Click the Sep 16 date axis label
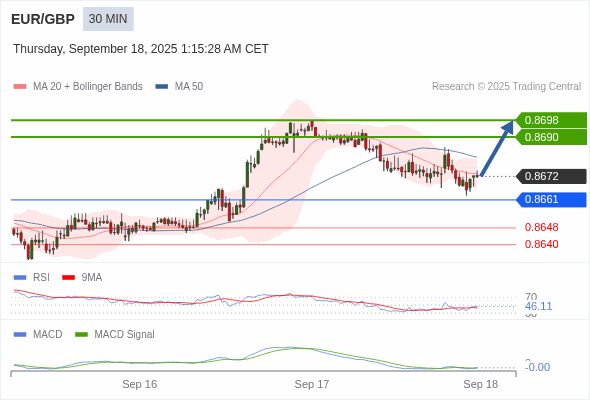The height and width of the screenshot is (400, 590). coord(140,384)
